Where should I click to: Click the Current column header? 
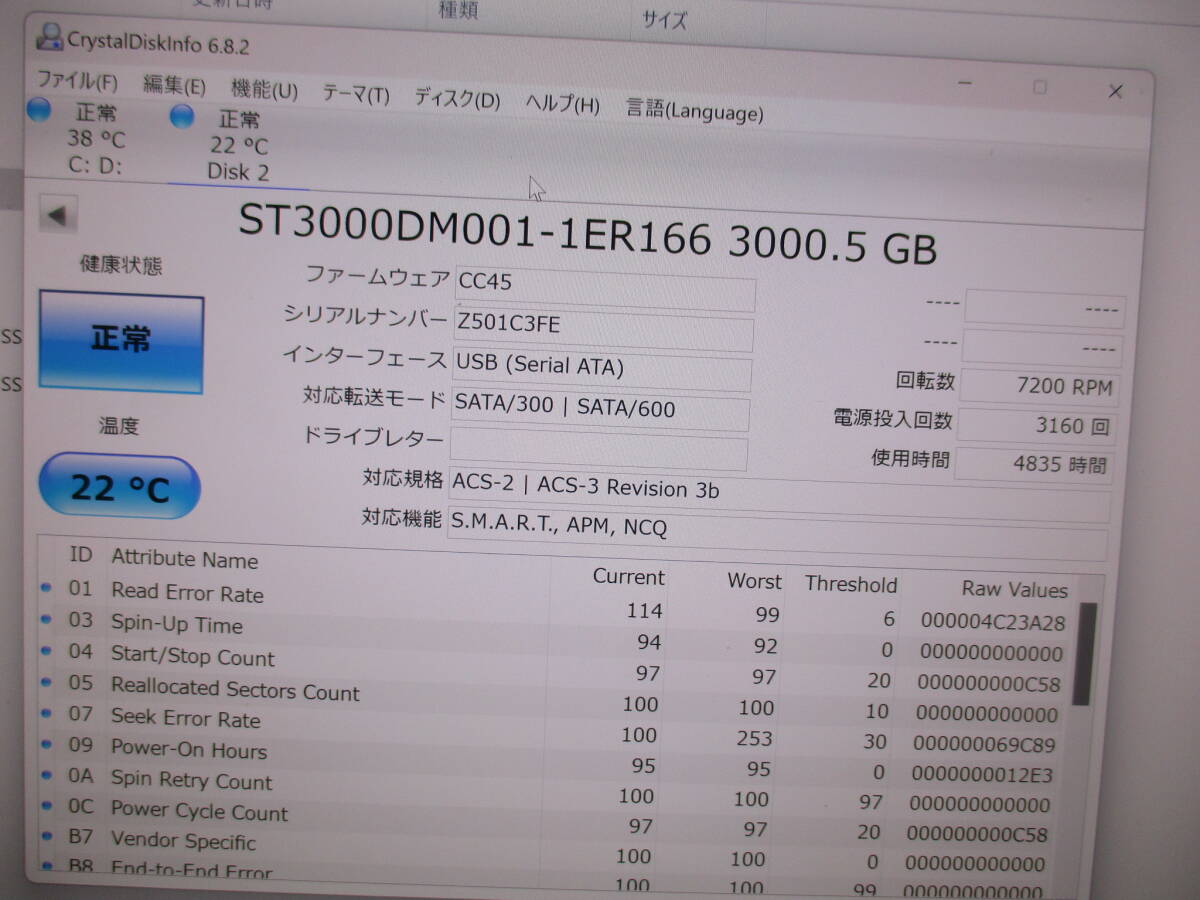(628, 577)
